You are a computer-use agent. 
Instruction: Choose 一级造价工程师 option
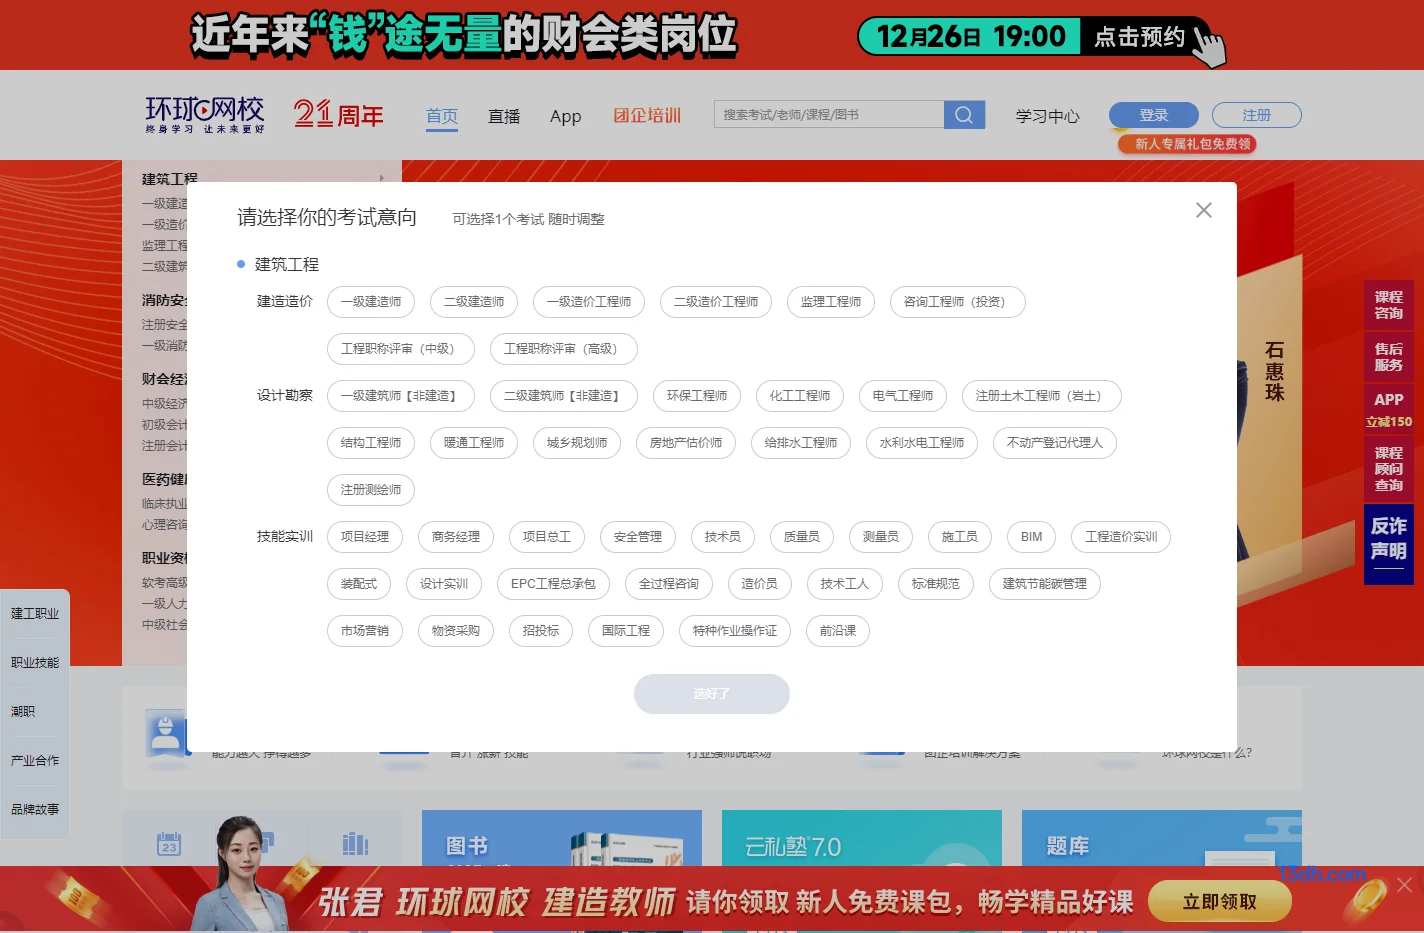(589, 302)
